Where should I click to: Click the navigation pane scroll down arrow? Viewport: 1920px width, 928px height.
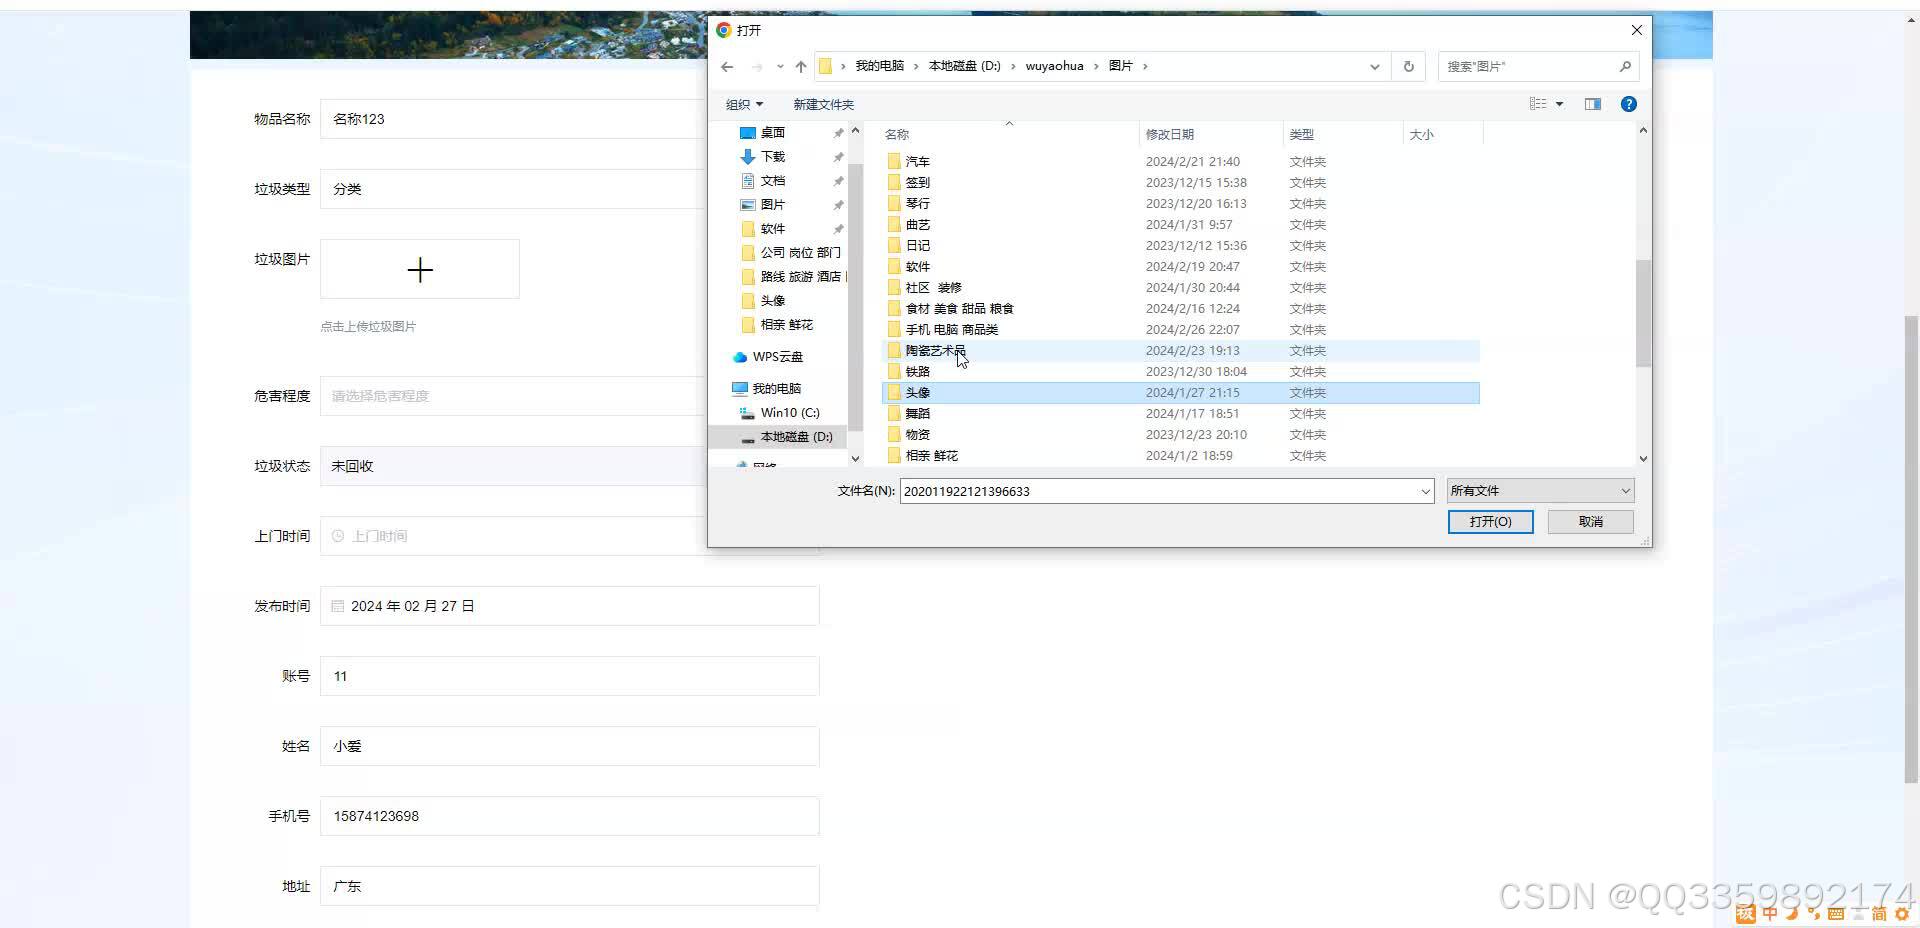(x=855, y=458)
